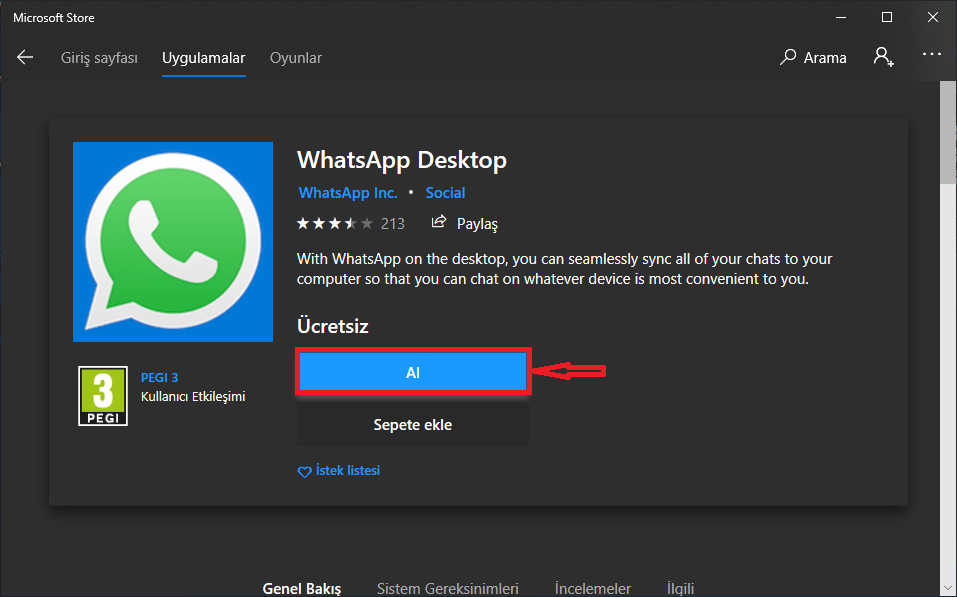
Task: Click the Sepete ekle button
Action: [x=413, y=425]
